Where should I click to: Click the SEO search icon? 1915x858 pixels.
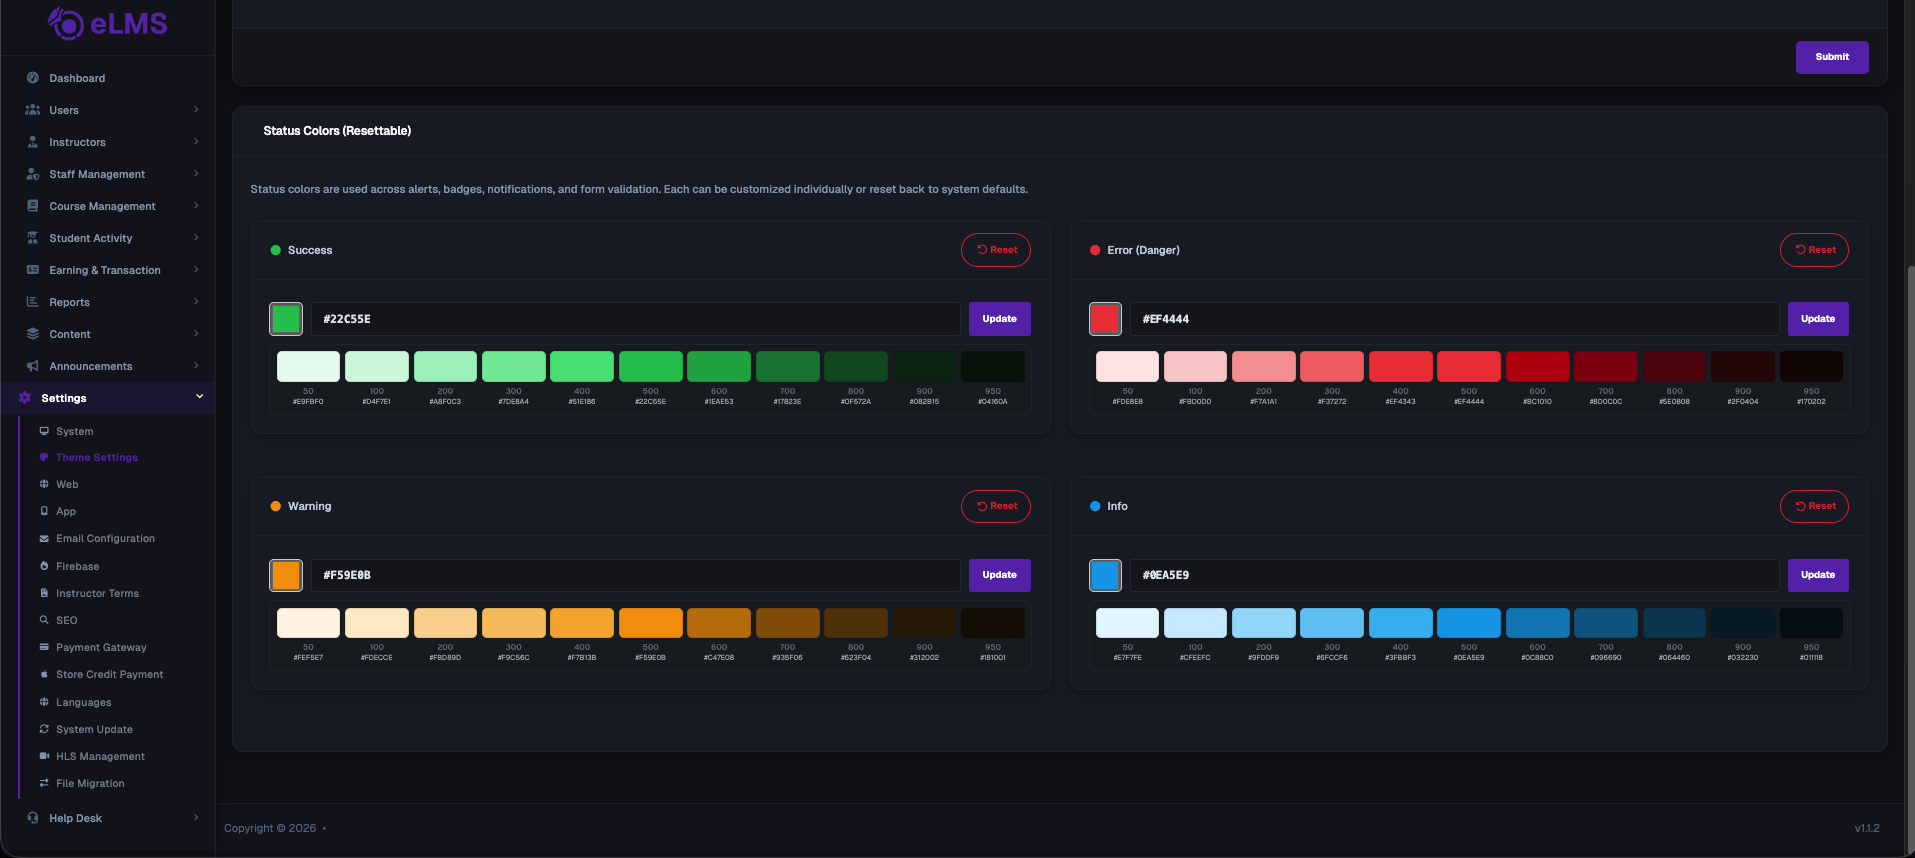(44, 620)
